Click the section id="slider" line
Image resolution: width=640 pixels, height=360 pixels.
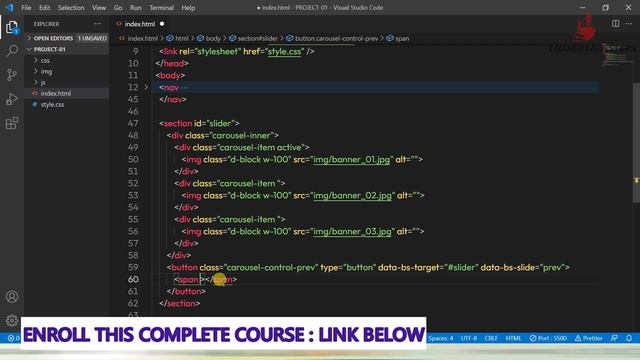click(x=200, y=123)
